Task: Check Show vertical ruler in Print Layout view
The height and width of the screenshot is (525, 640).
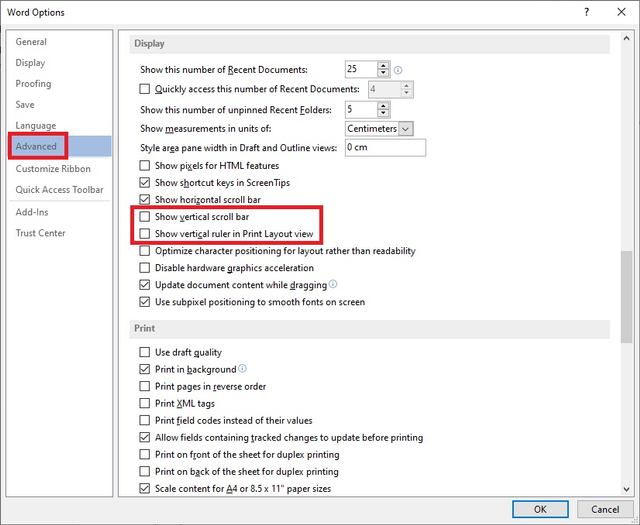Action: [x=144, y=234]
